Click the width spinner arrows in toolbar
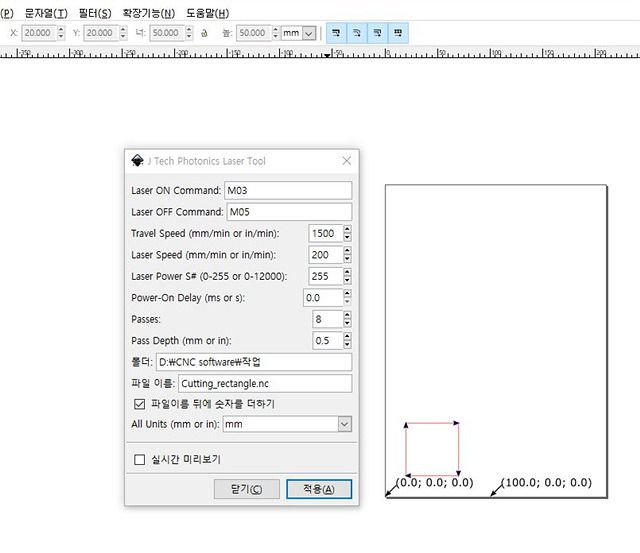Image resolution: width=640 pixels, height=553 pixels. (x=189, y=33)
